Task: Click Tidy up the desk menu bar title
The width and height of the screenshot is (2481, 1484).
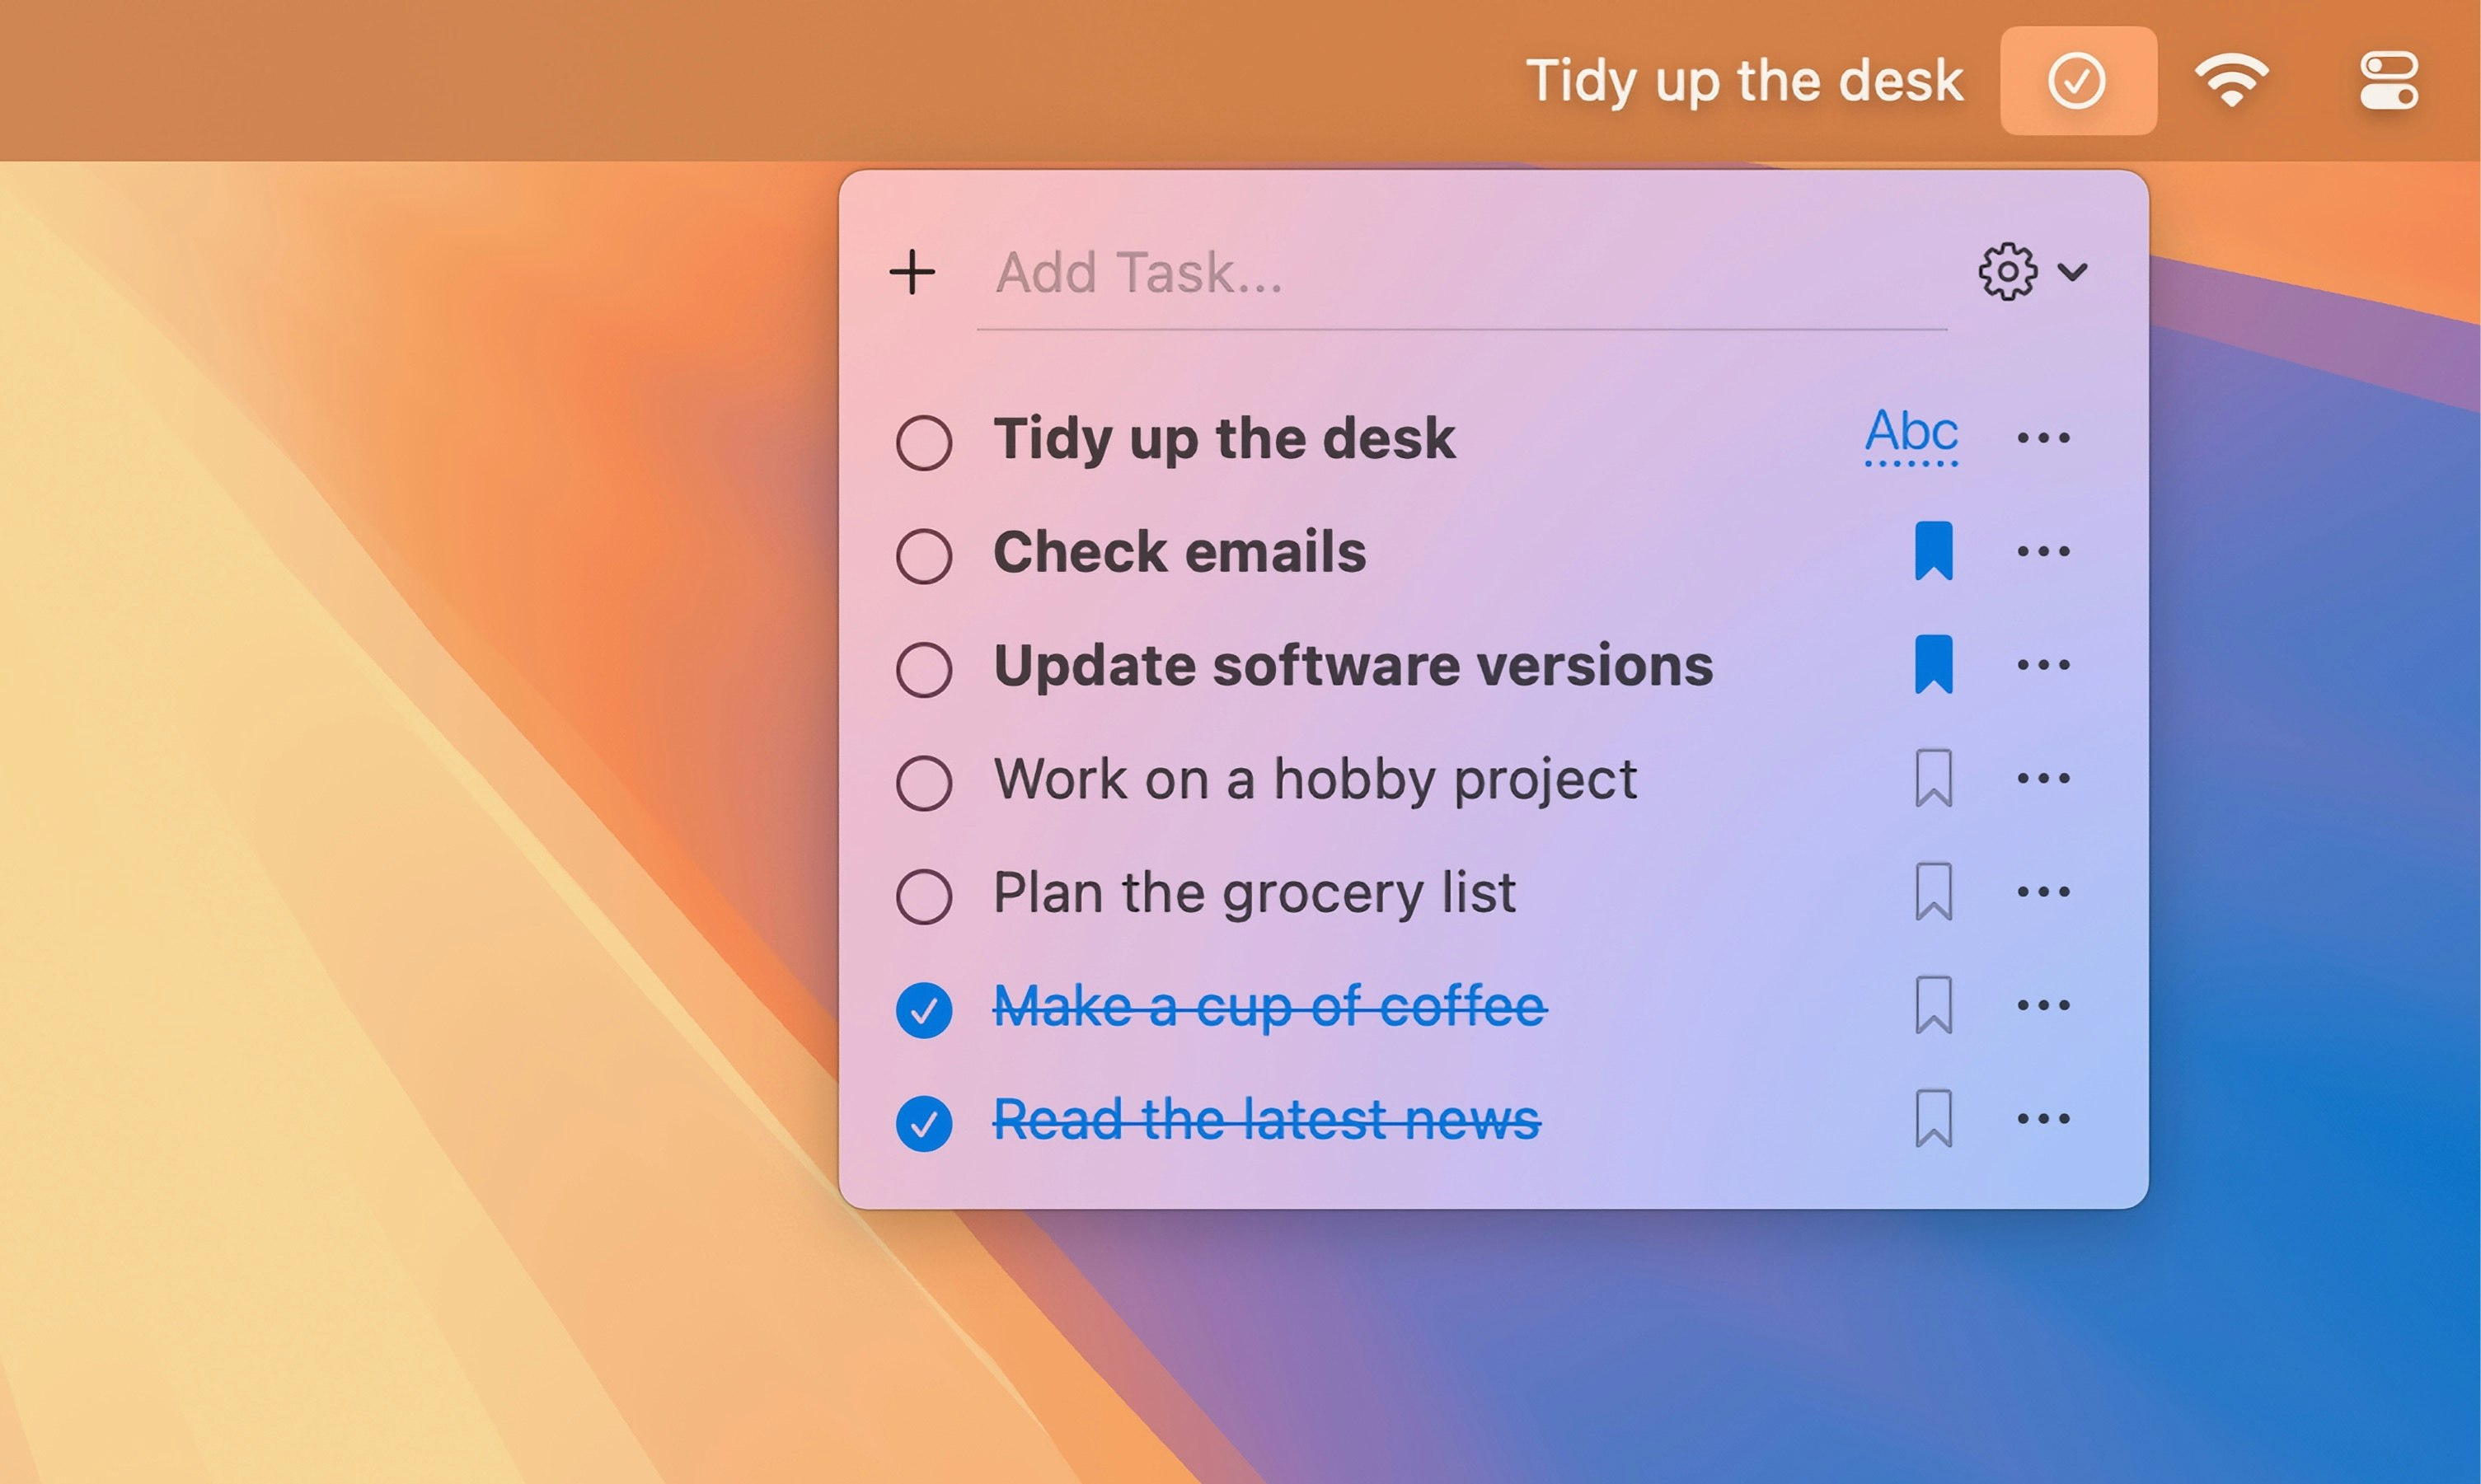Action: [1745, 81]
